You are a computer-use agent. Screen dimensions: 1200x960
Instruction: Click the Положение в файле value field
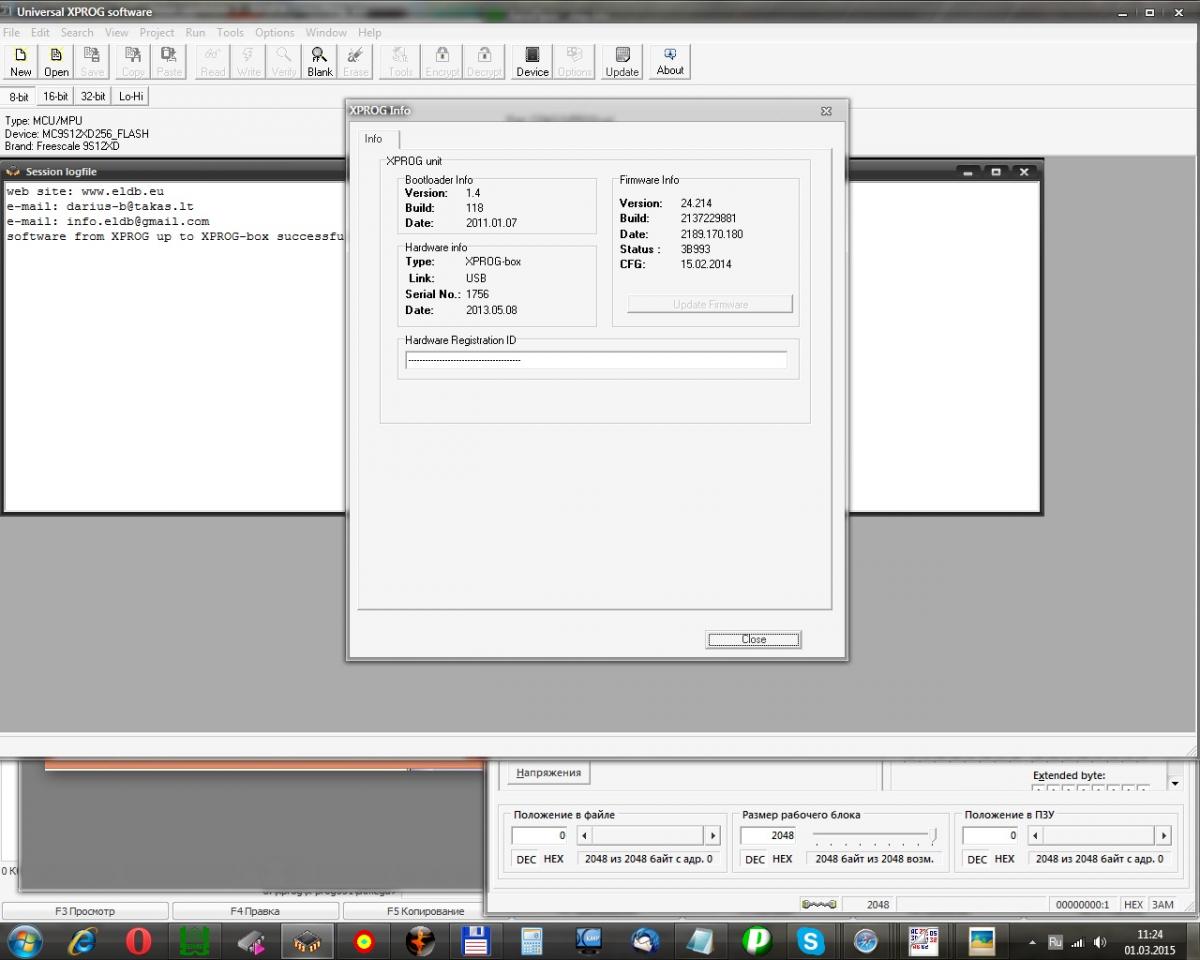(x=540, y=835)
